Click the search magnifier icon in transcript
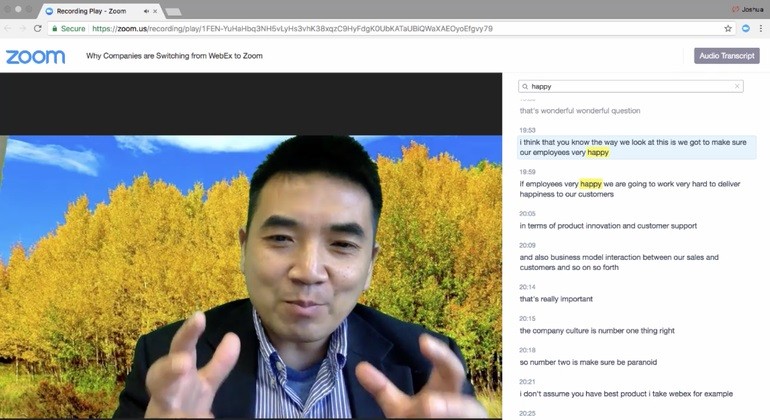 point(525,86)
